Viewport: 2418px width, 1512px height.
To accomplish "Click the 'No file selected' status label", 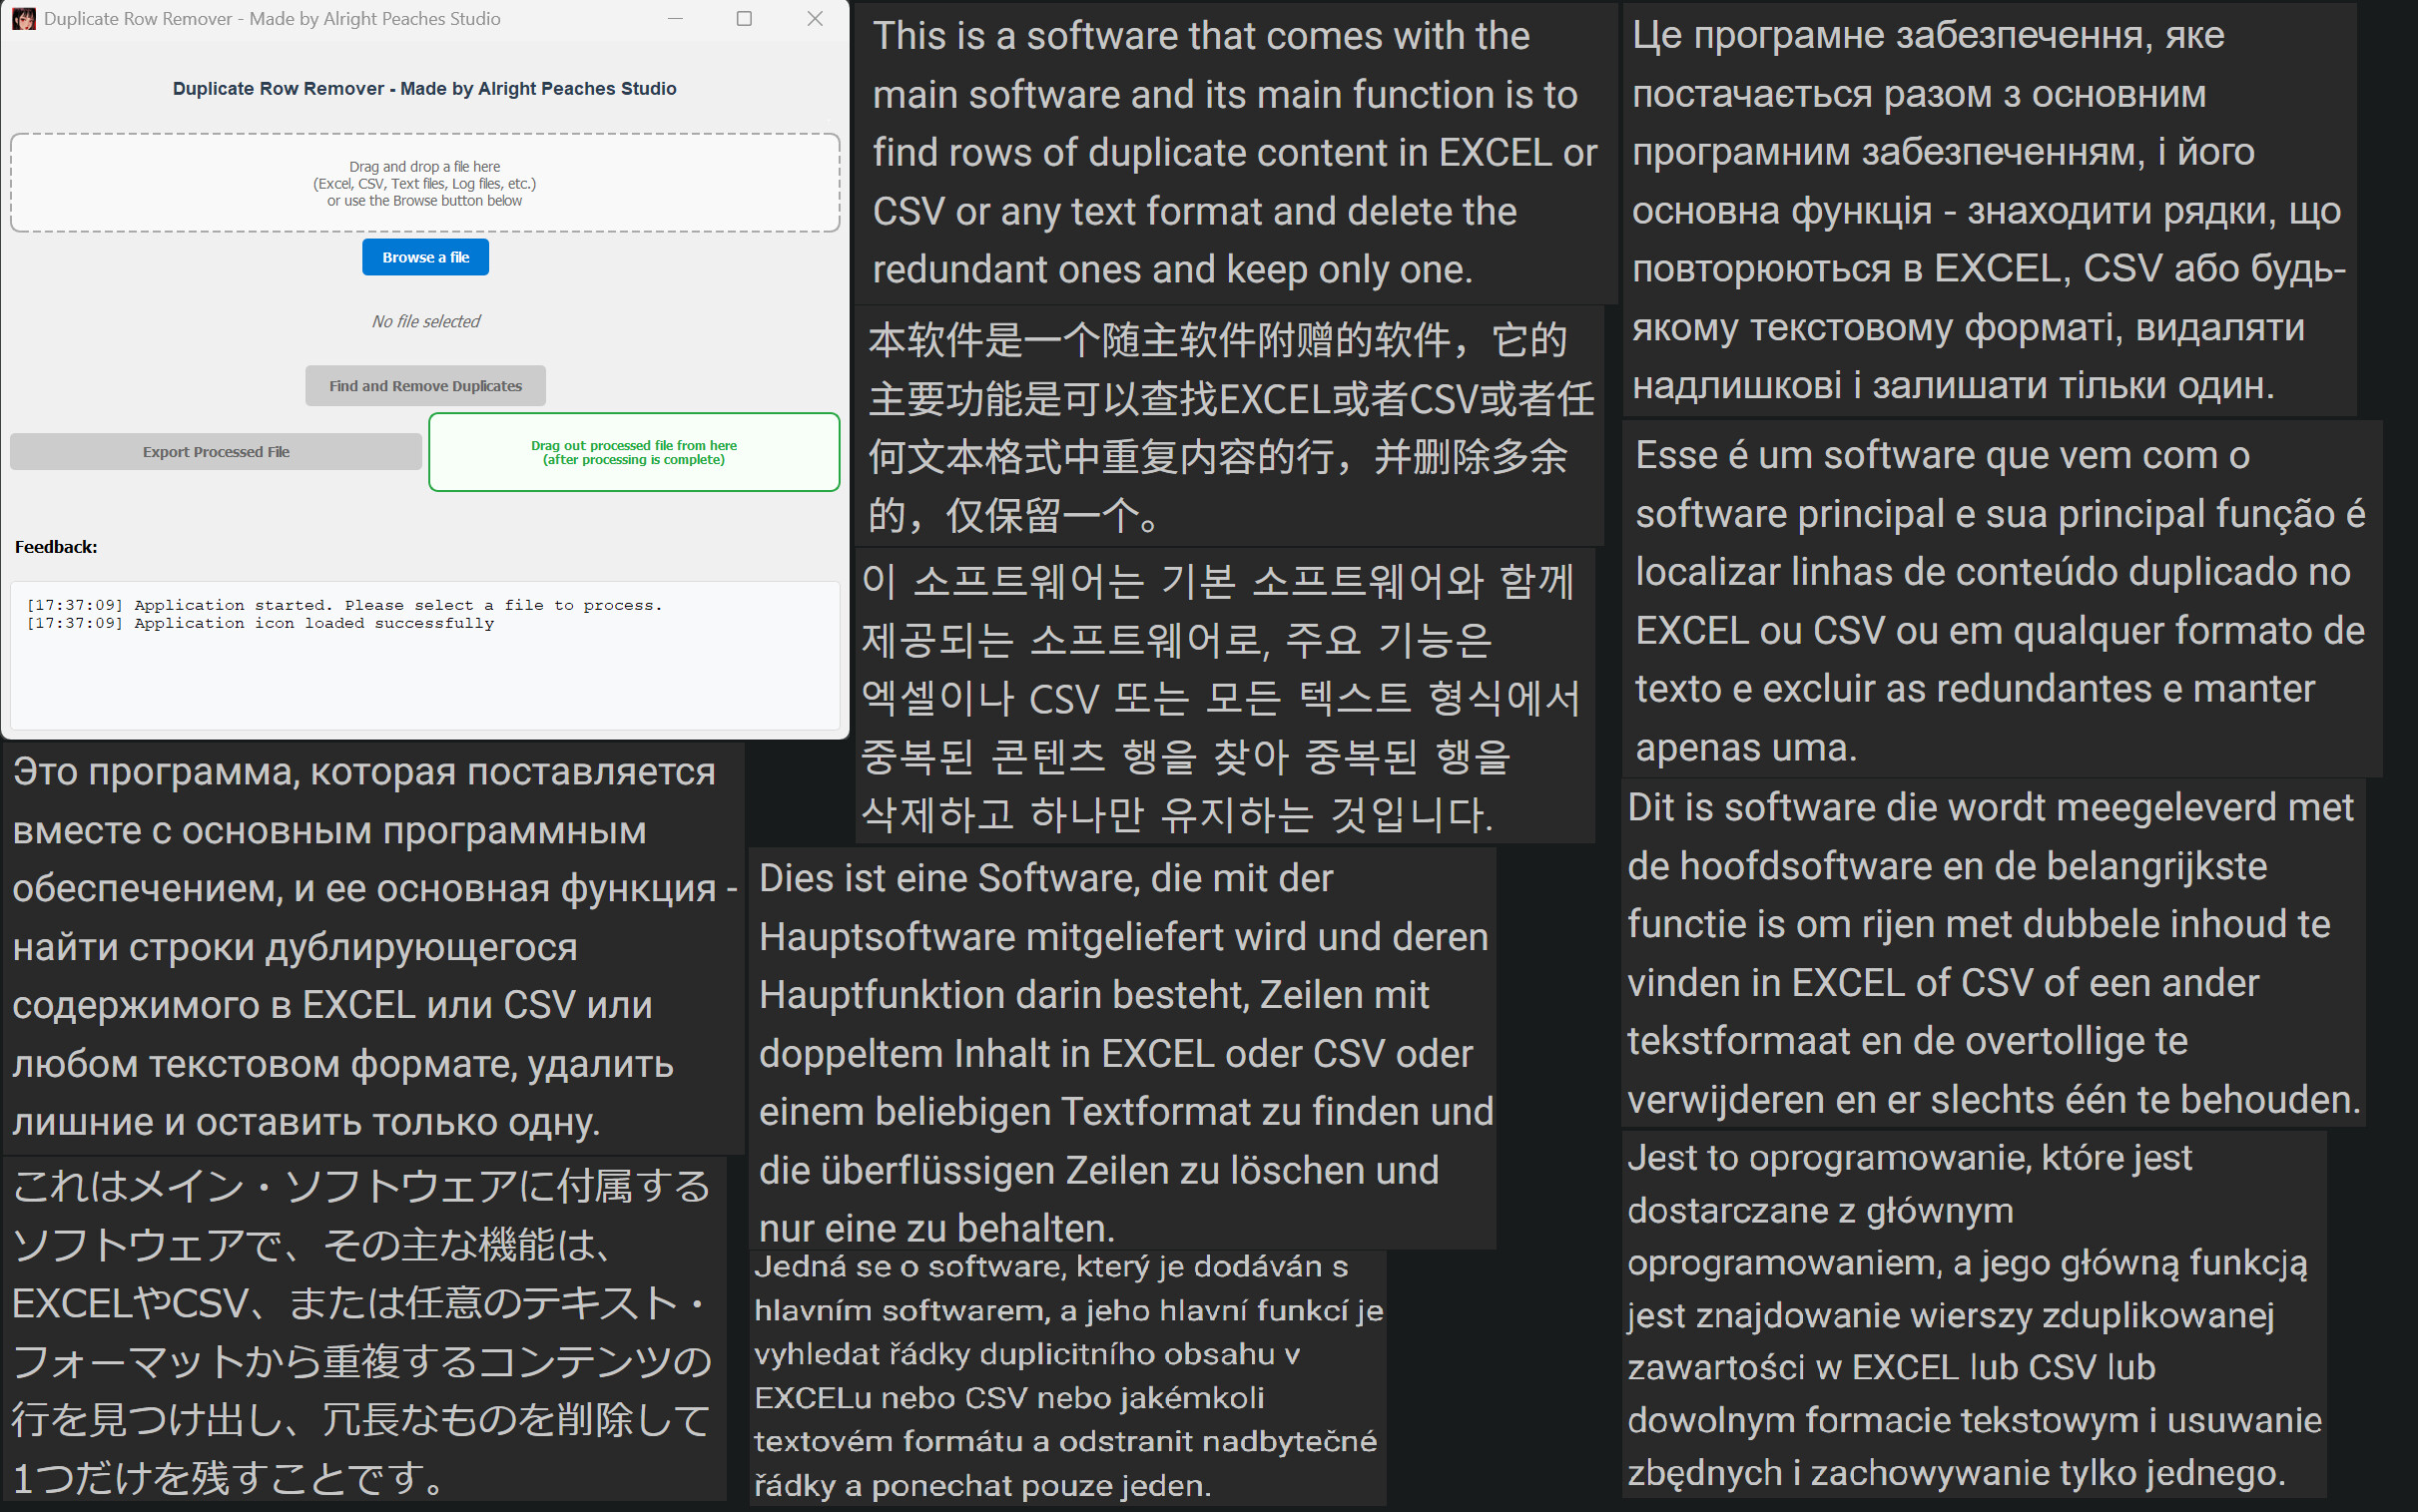I will (x=425, y=322).
